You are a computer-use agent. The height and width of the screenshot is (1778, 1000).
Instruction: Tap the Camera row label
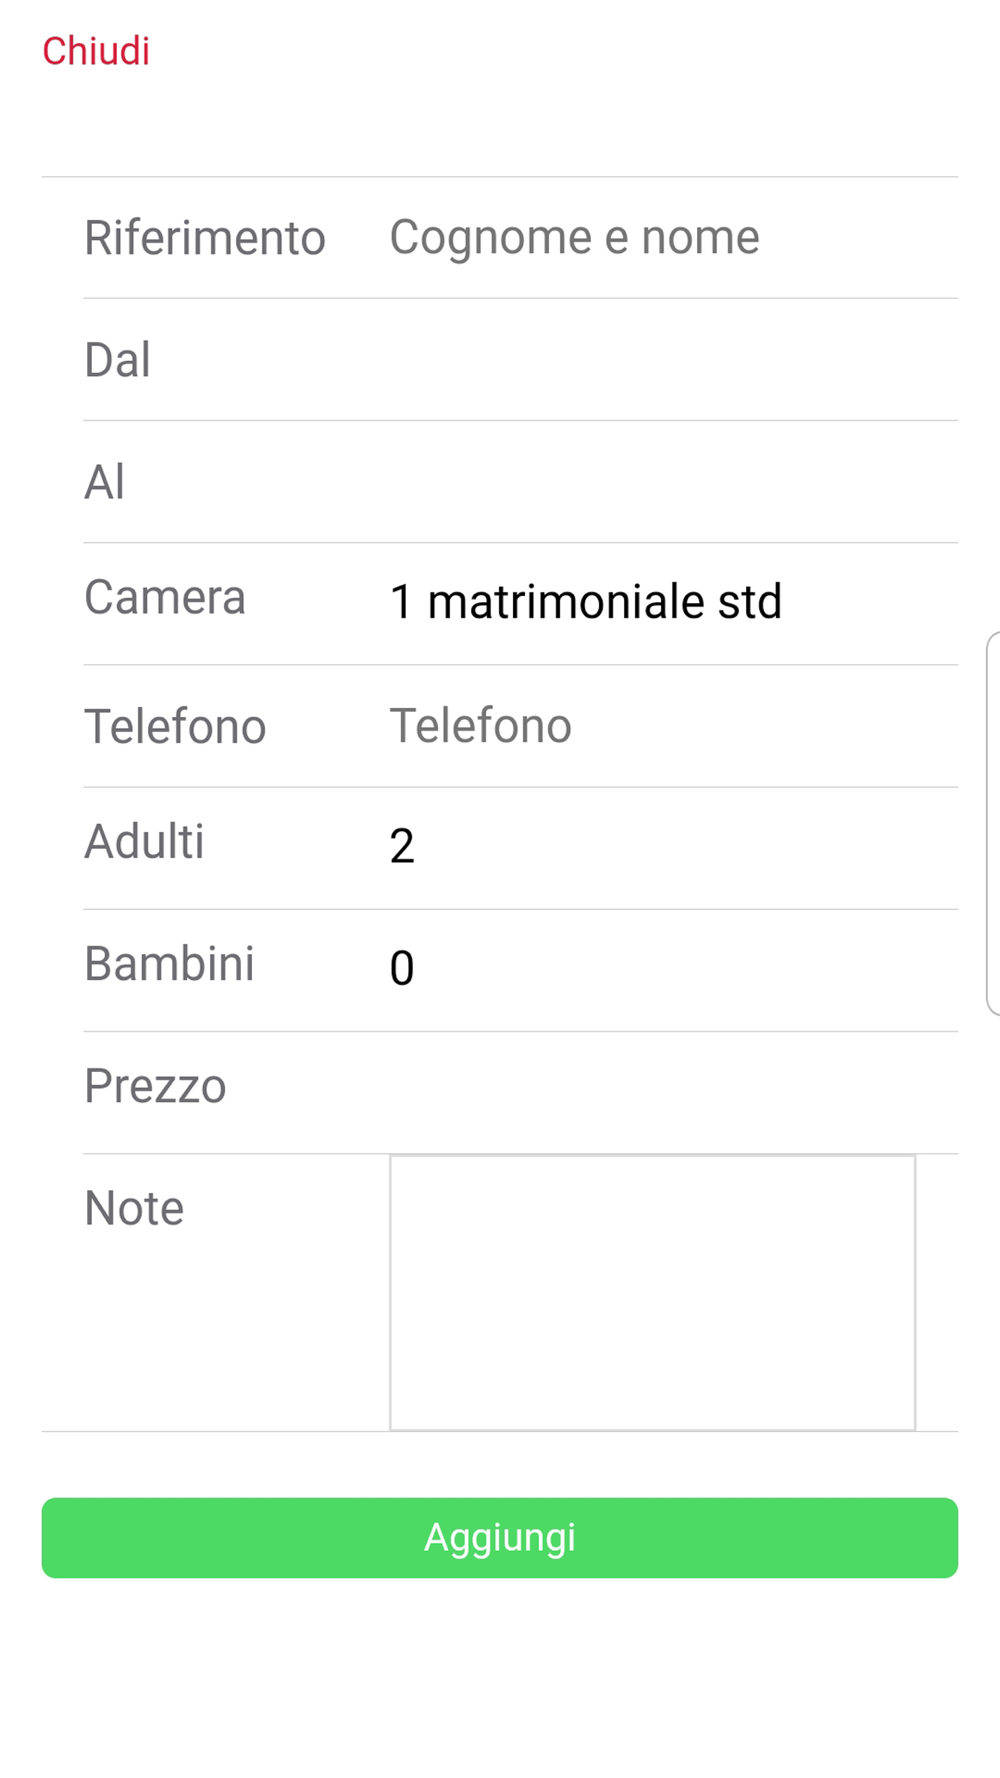point(165,598)
